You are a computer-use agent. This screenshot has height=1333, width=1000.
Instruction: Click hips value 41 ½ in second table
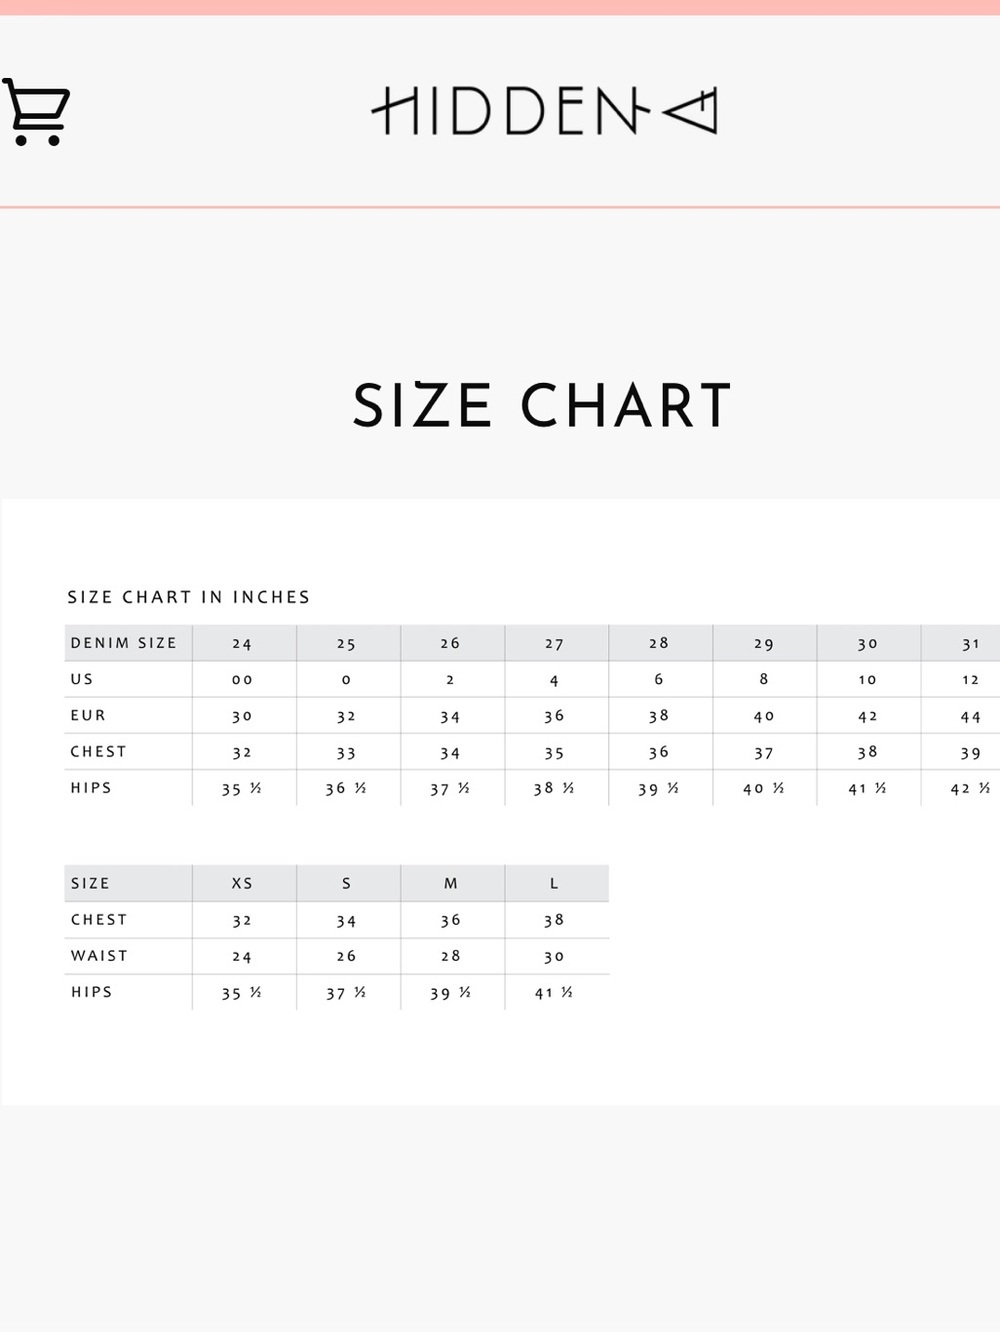coord(556,992)
